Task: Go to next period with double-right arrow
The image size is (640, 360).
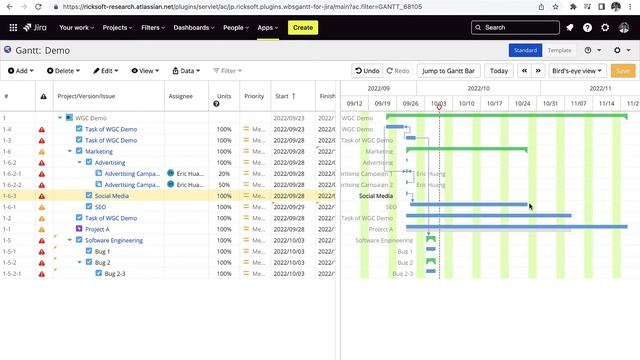Action: [538, 71]
